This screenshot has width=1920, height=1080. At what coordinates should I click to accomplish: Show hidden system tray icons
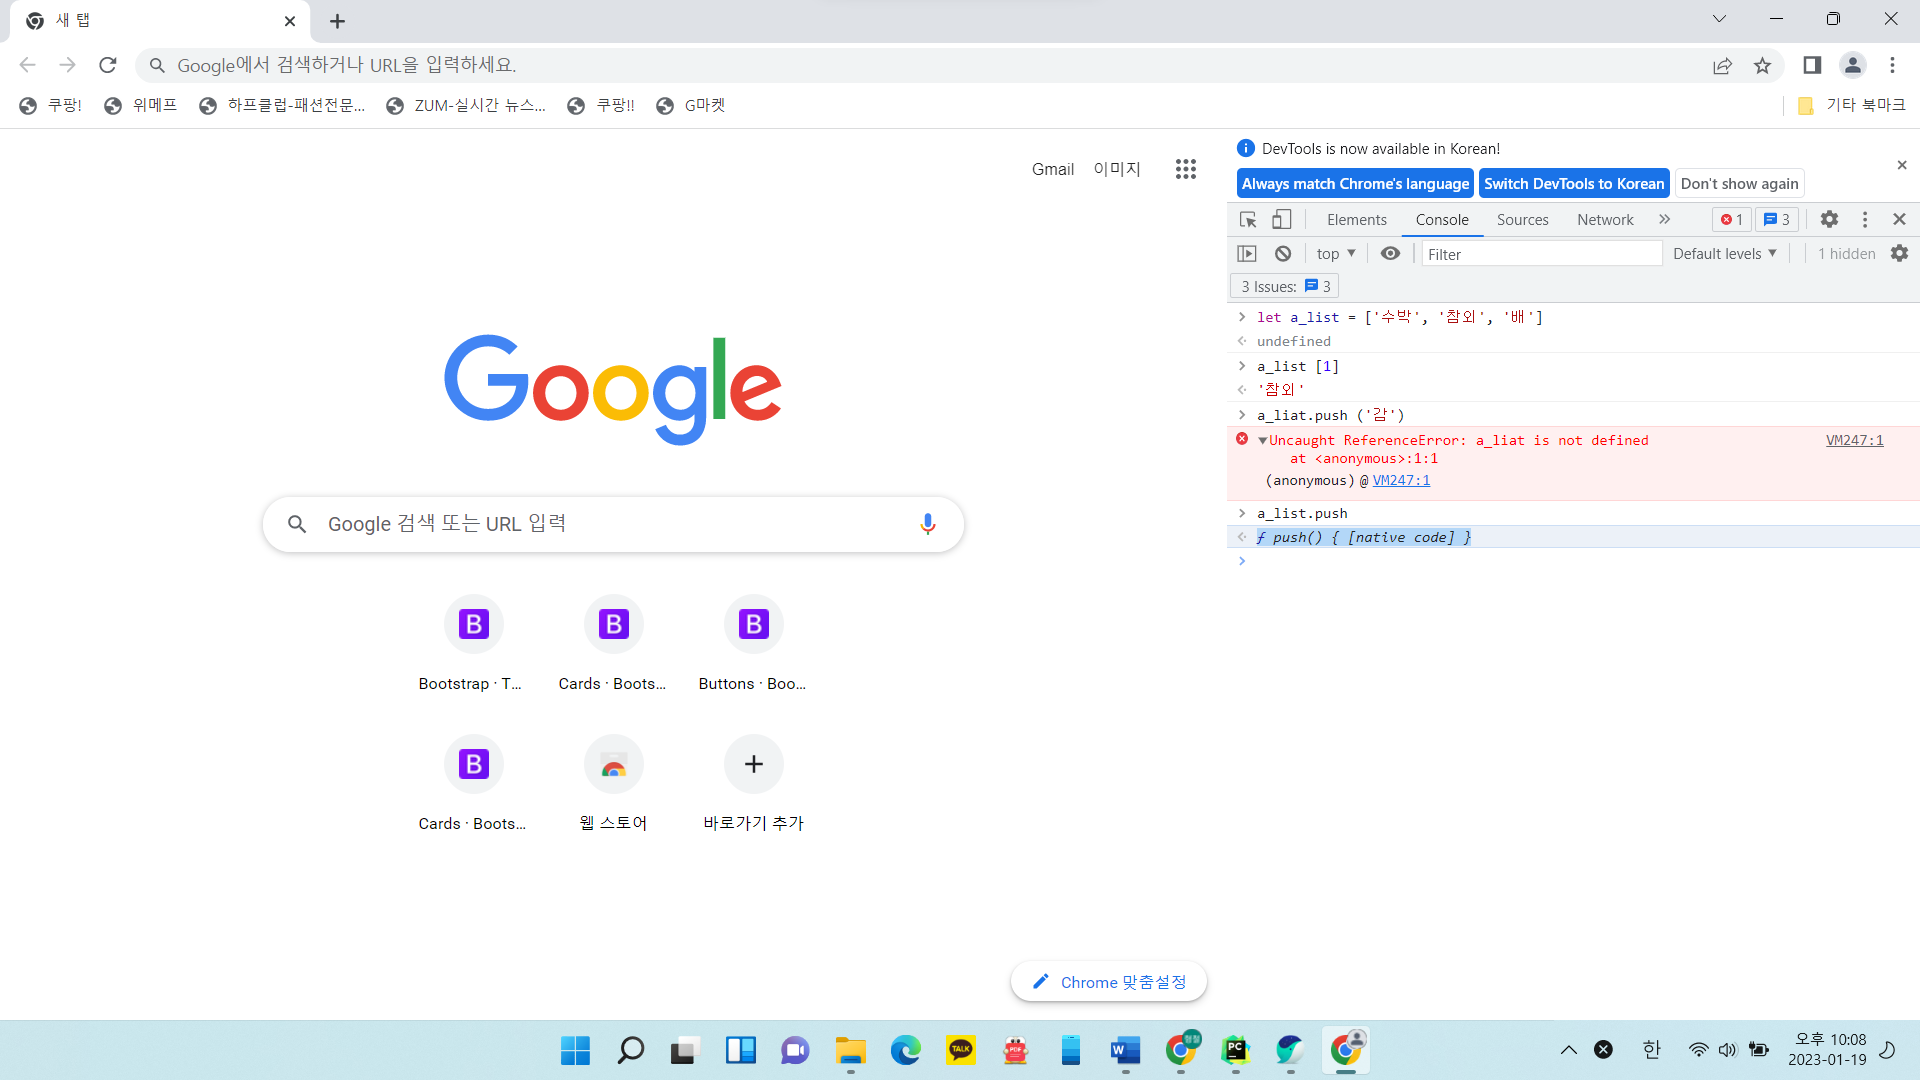click(1568, 1049)
